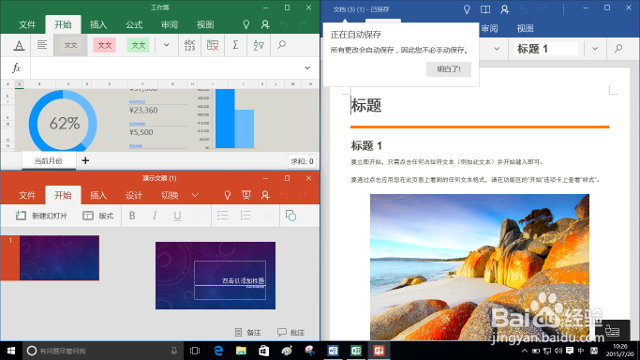Image resolution: width=640 pixels, height=360 pixels.
Task: Apply the green good cell style in Excel
Action: click(138, 45)
